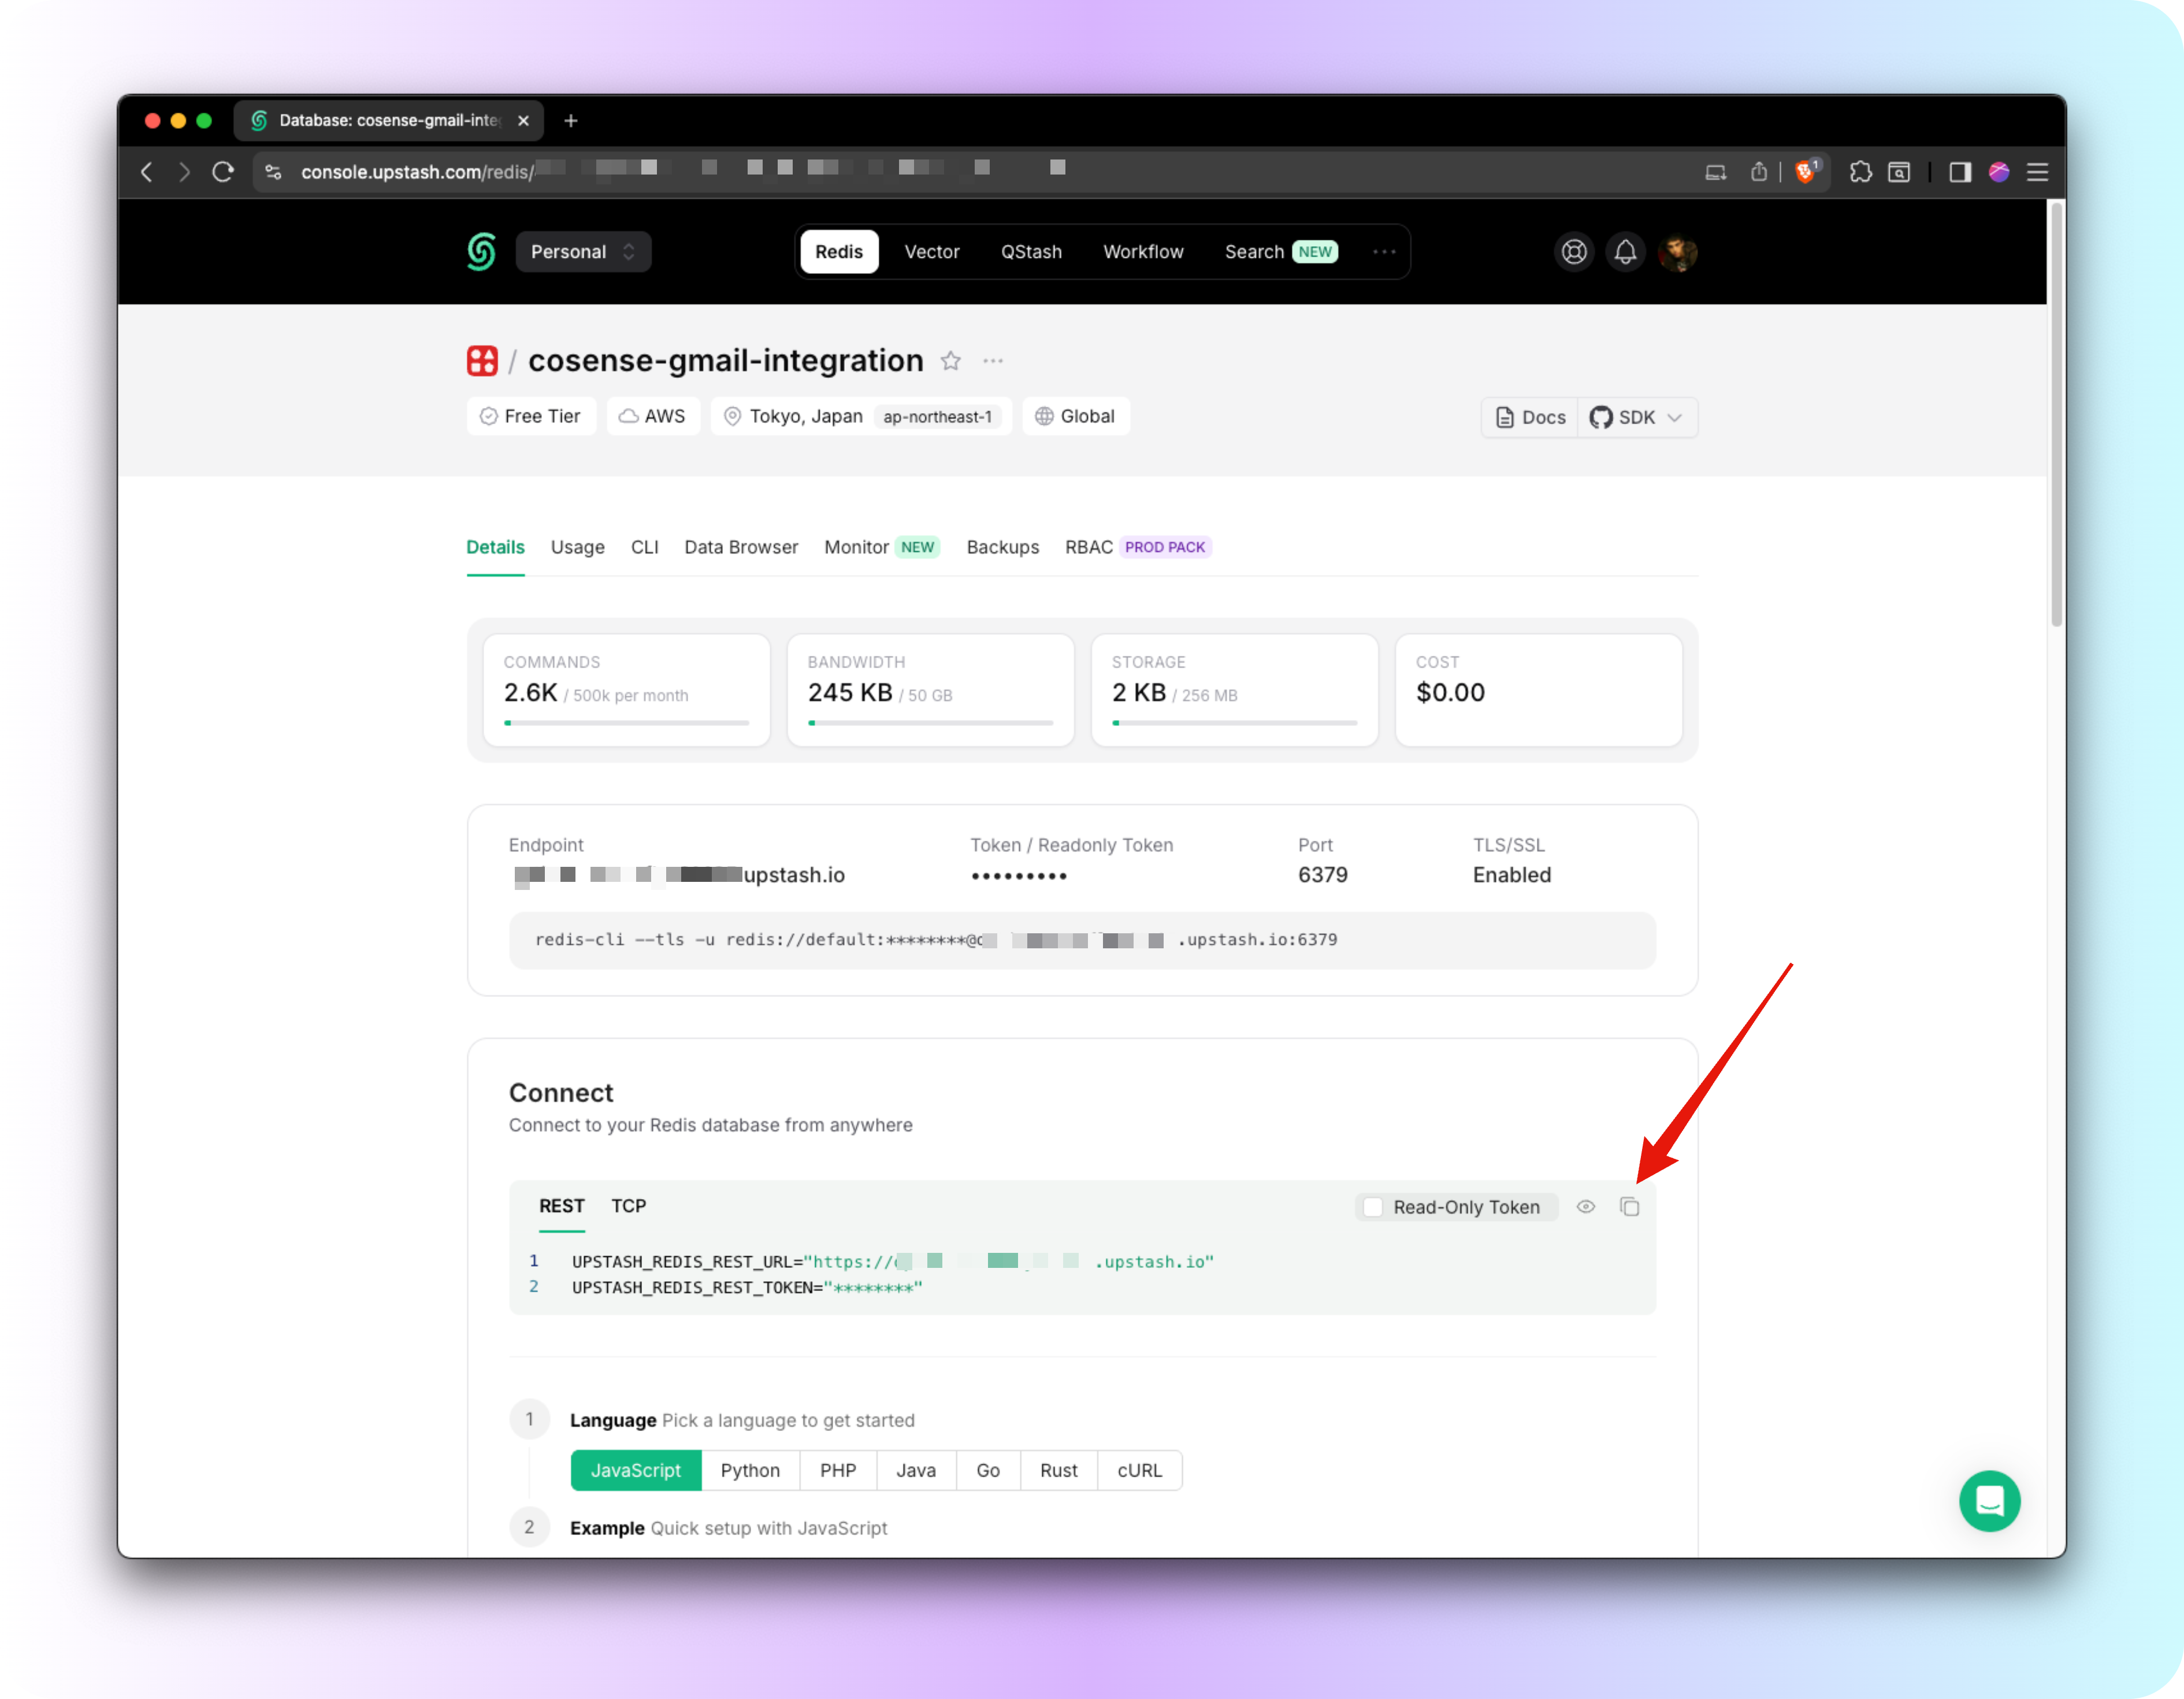This screenshot has width=2184, height=1699.
Task: Open the browser share icon
Action: point(1758,172)
